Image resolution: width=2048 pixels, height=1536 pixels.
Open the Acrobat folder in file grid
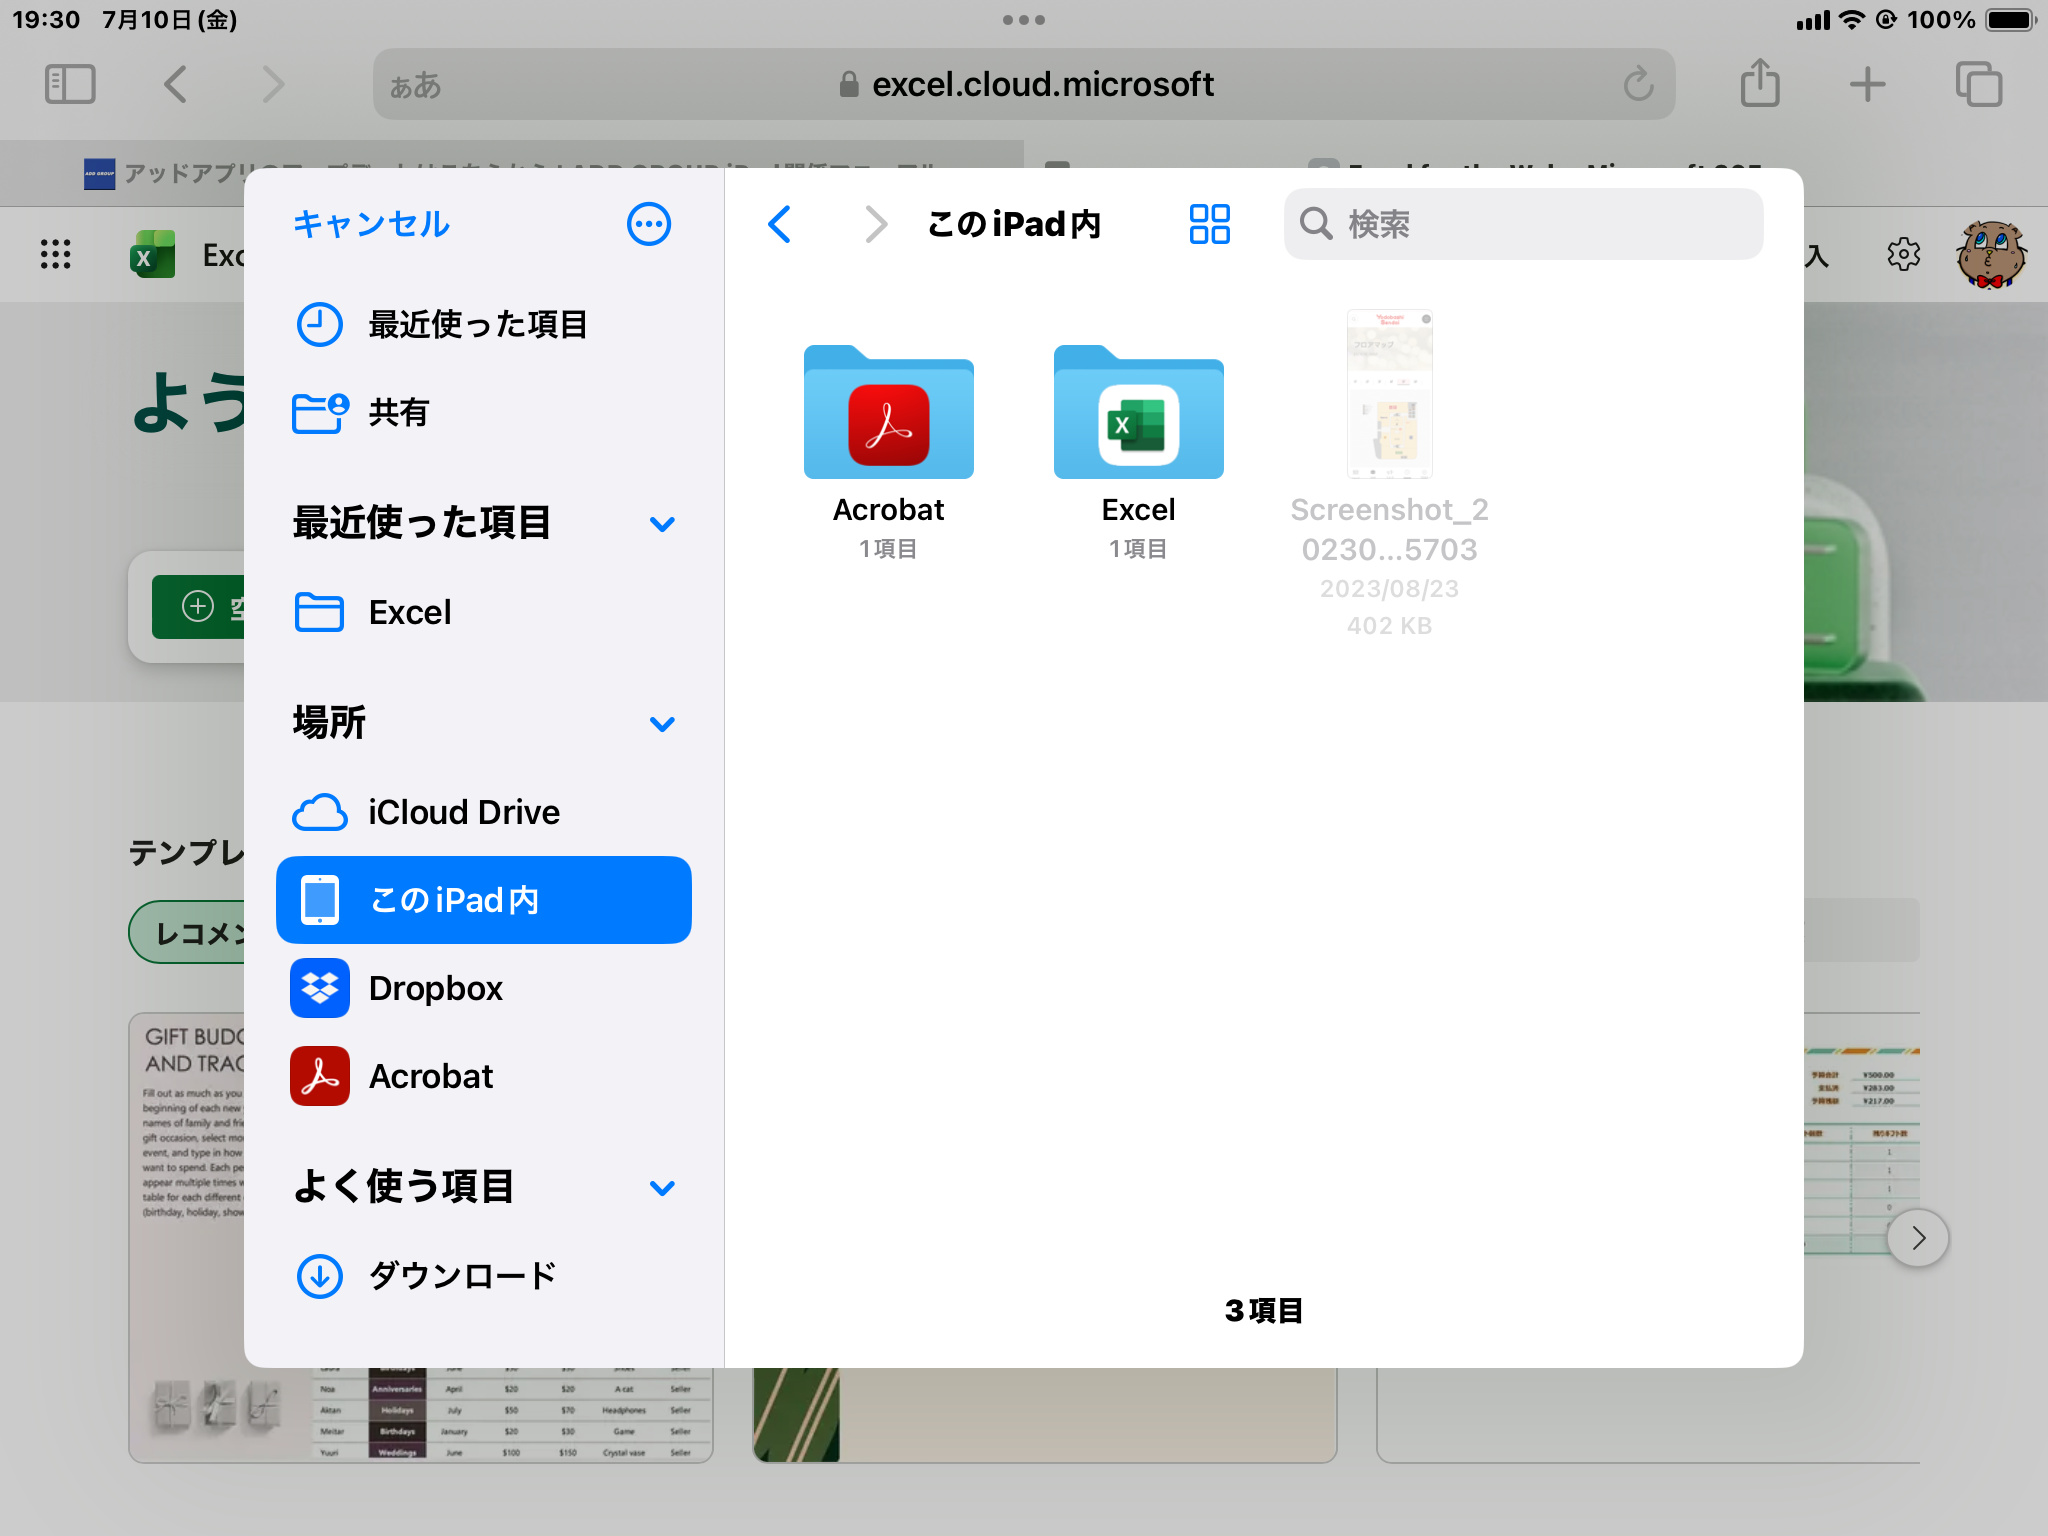[x=888, y=412]
